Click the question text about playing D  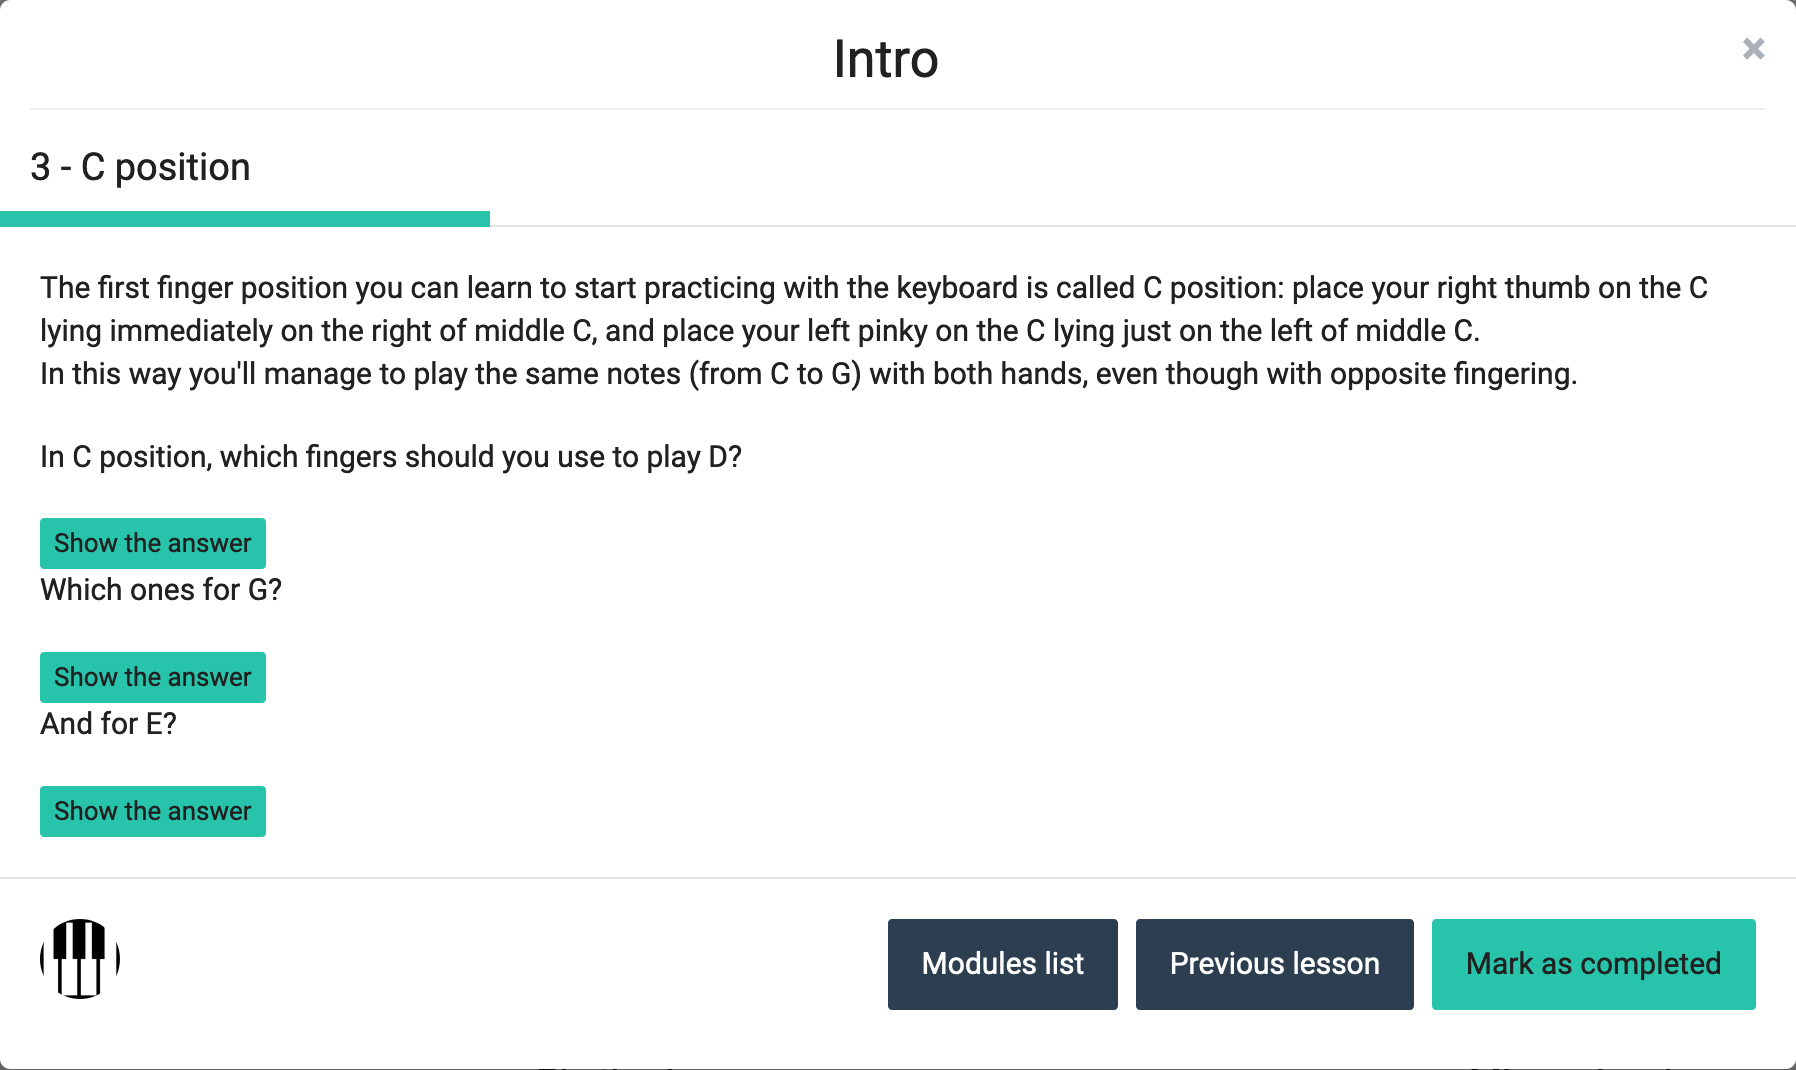tap(390, 456)
